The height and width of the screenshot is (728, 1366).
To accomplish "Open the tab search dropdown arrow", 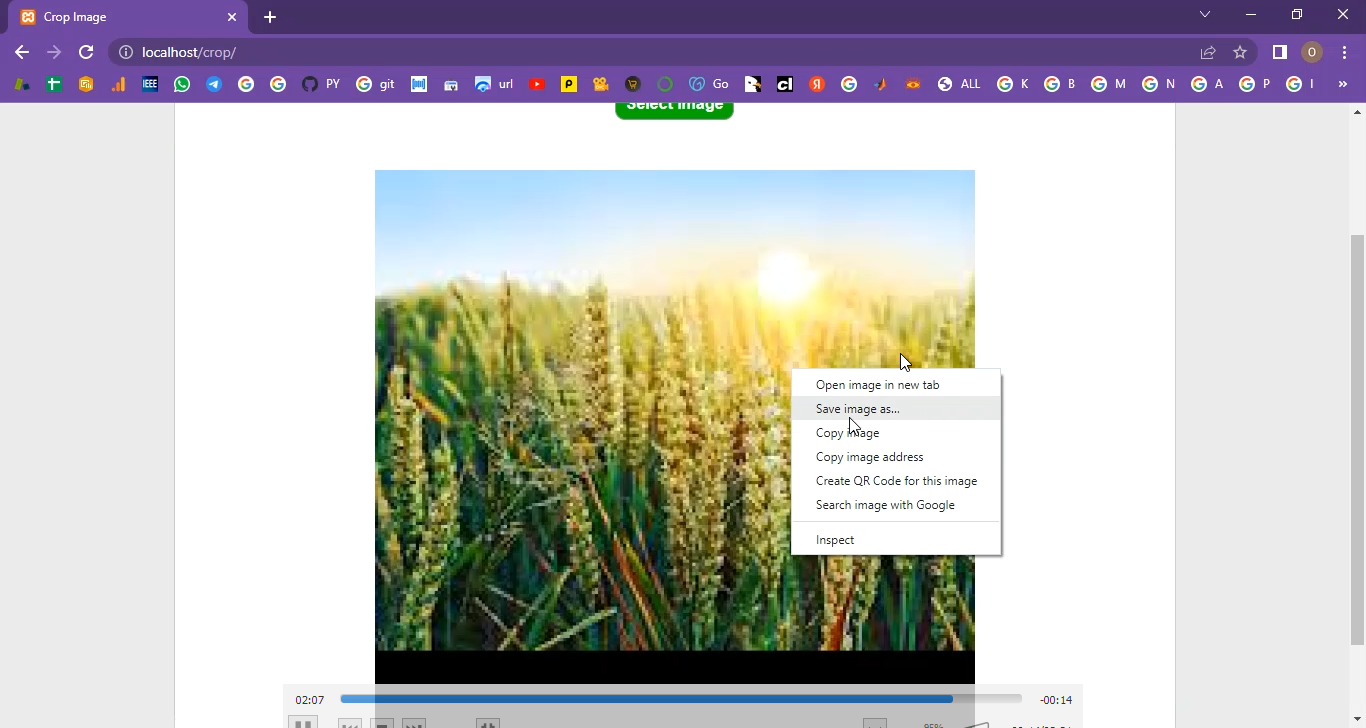I will (1205, 15).
